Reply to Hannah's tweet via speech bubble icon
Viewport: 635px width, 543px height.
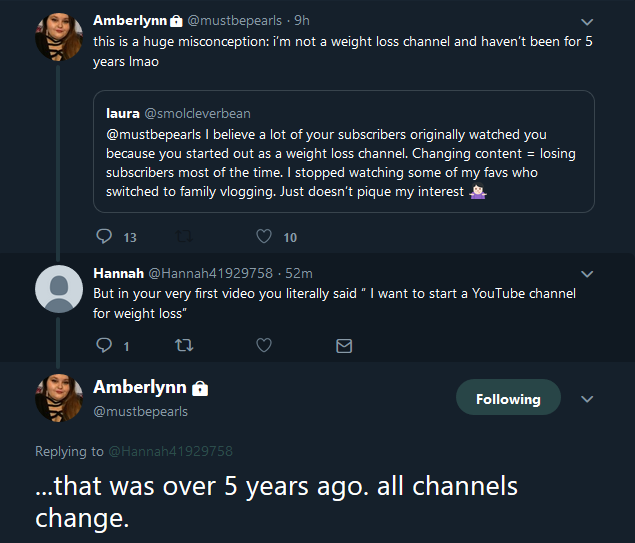(x=104, y=345)
